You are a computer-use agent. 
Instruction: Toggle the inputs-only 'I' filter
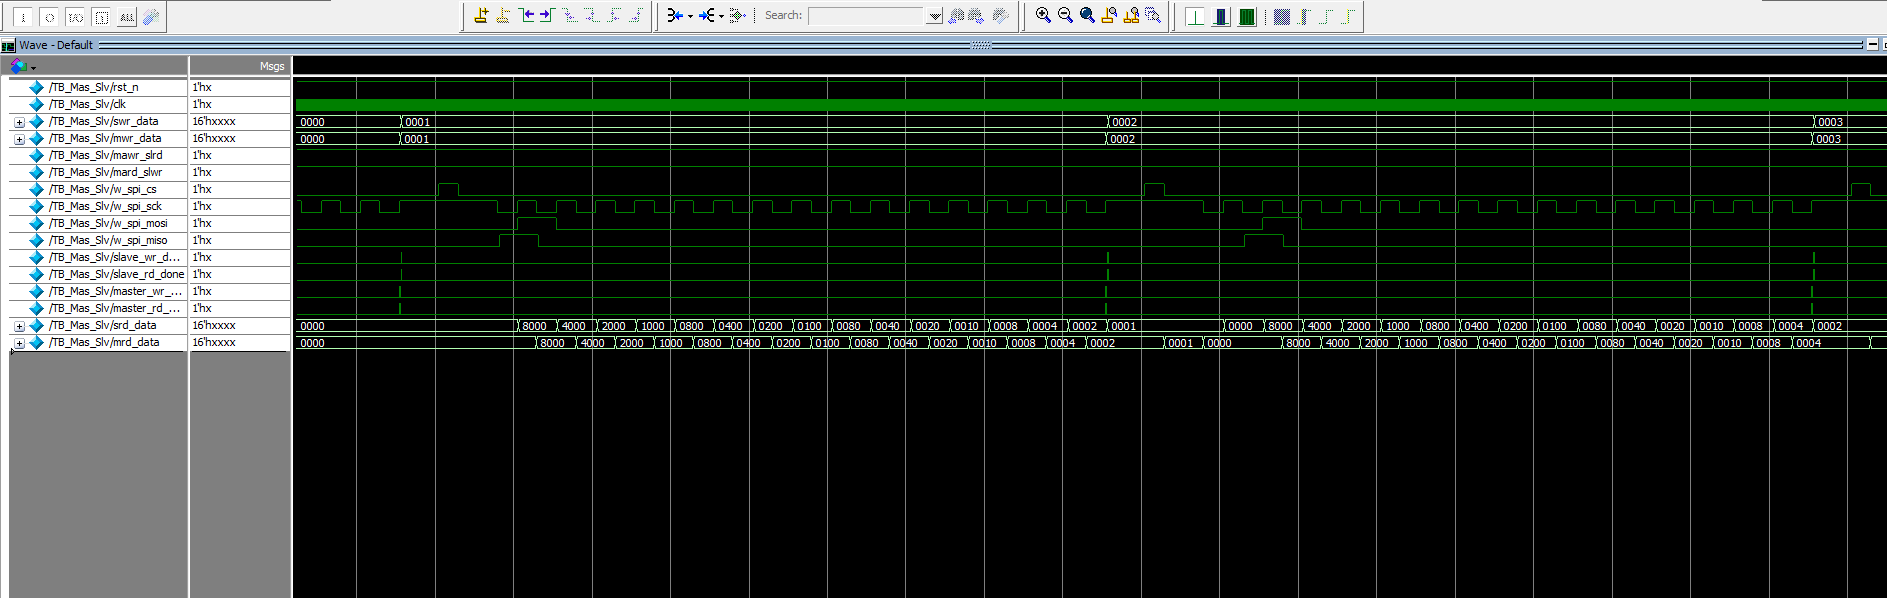(23, 17)
